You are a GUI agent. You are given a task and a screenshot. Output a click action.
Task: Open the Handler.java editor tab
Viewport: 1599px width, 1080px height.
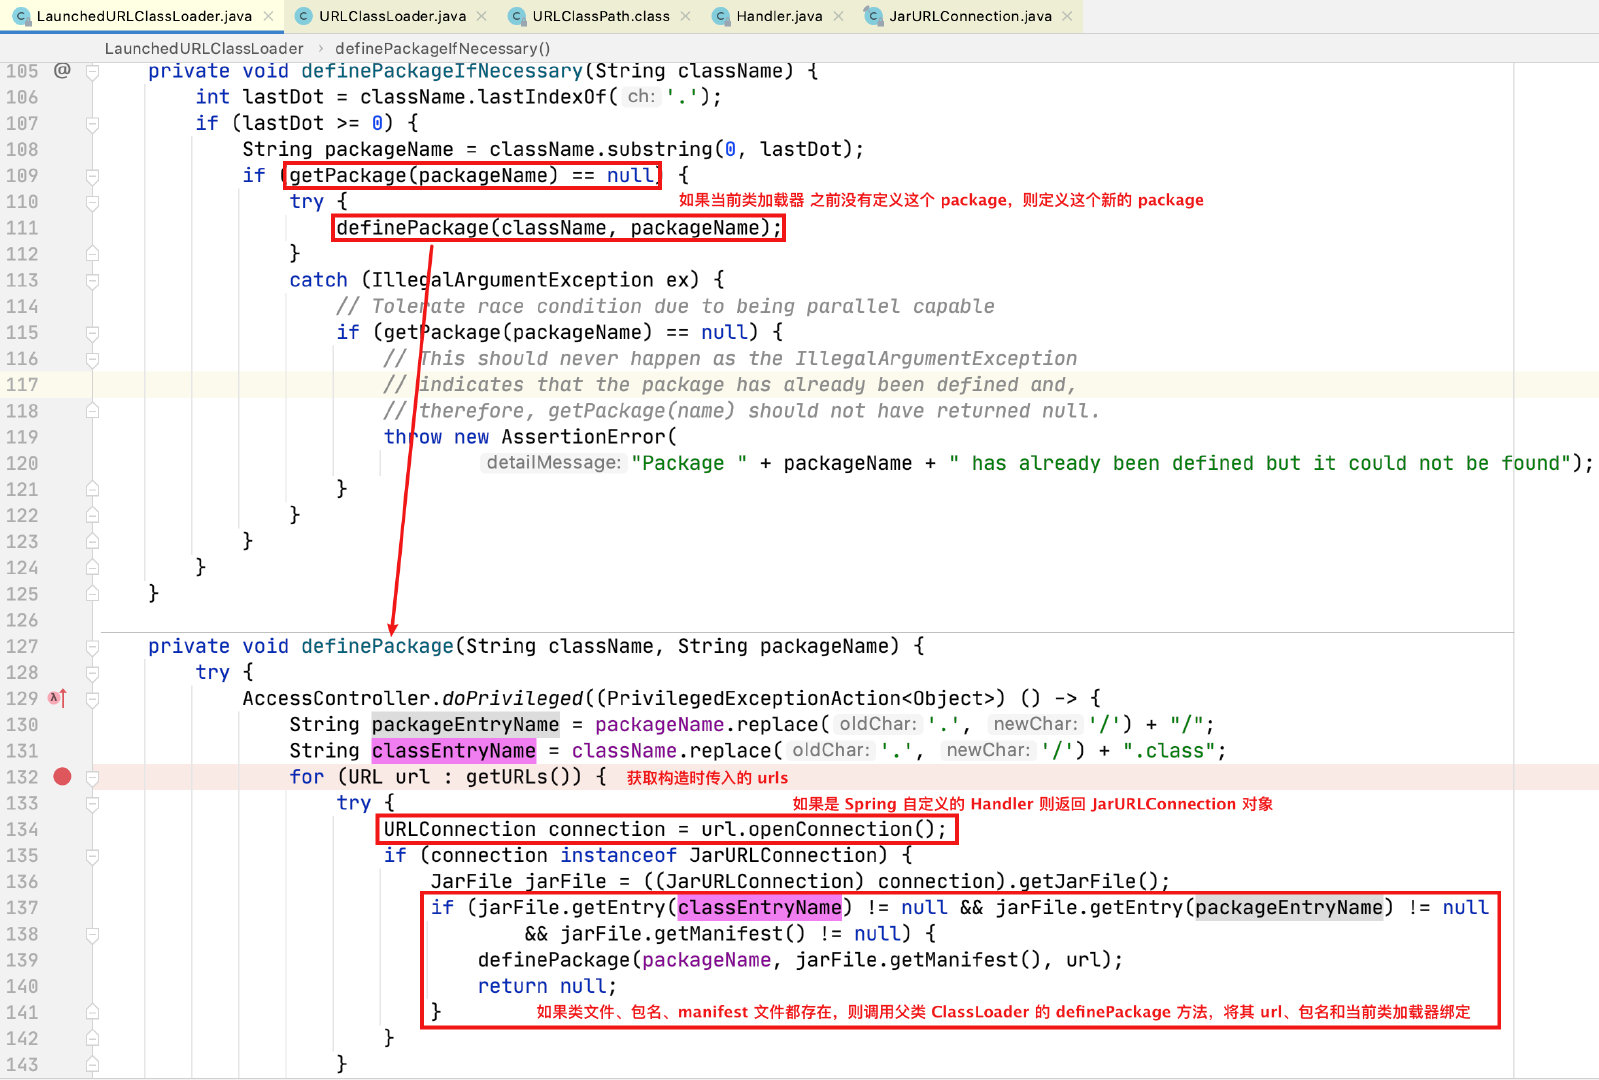click(x=779, y=16)
